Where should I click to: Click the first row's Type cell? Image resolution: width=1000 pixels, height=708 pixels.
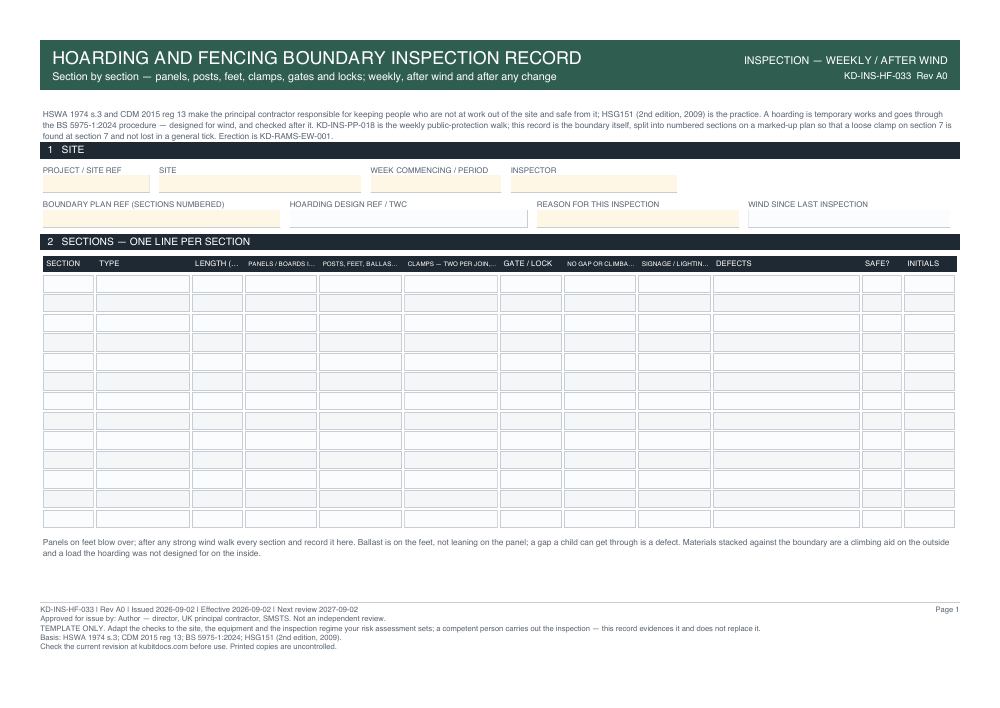click(x=143, y=284)
